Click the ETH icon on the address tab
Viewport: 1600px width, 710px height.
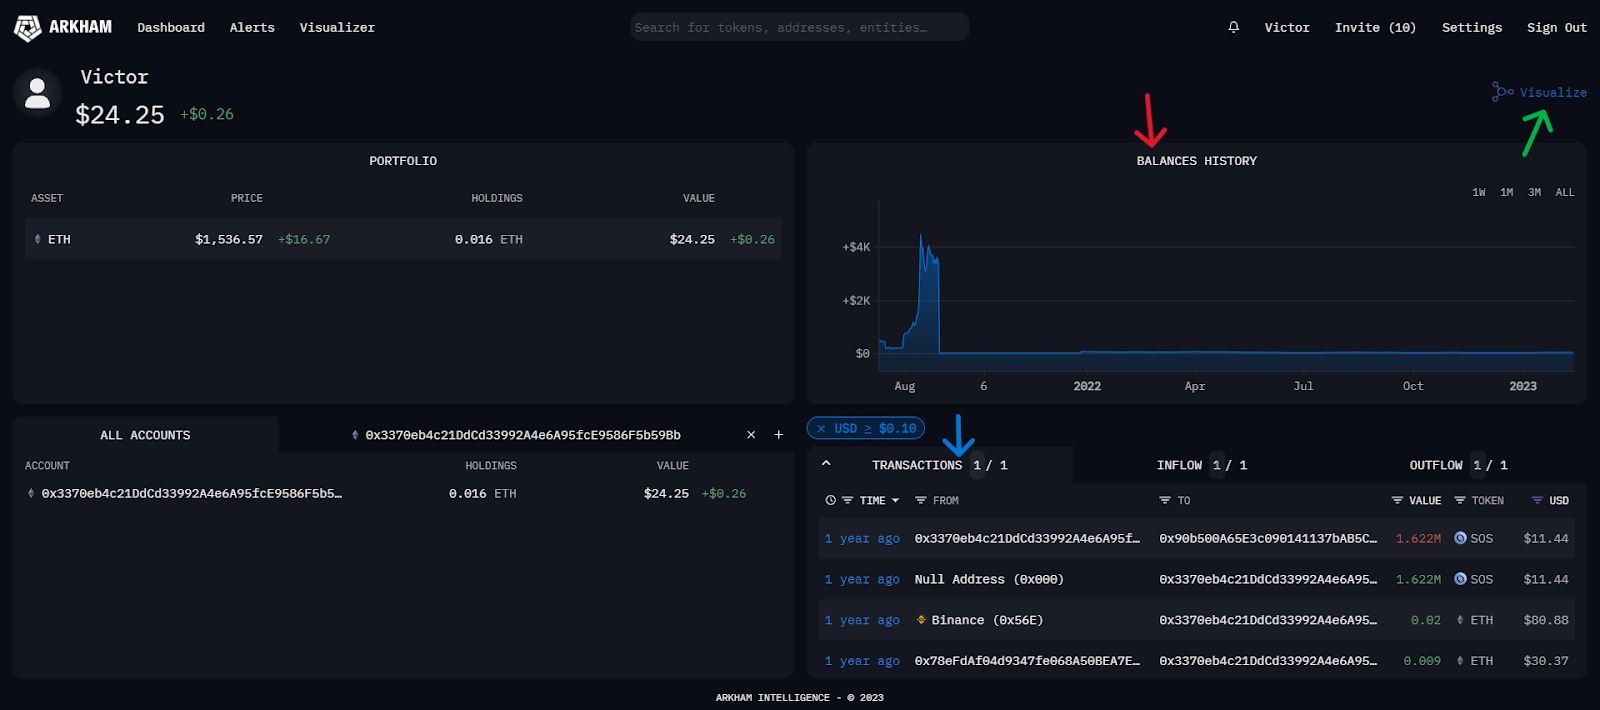355,435
